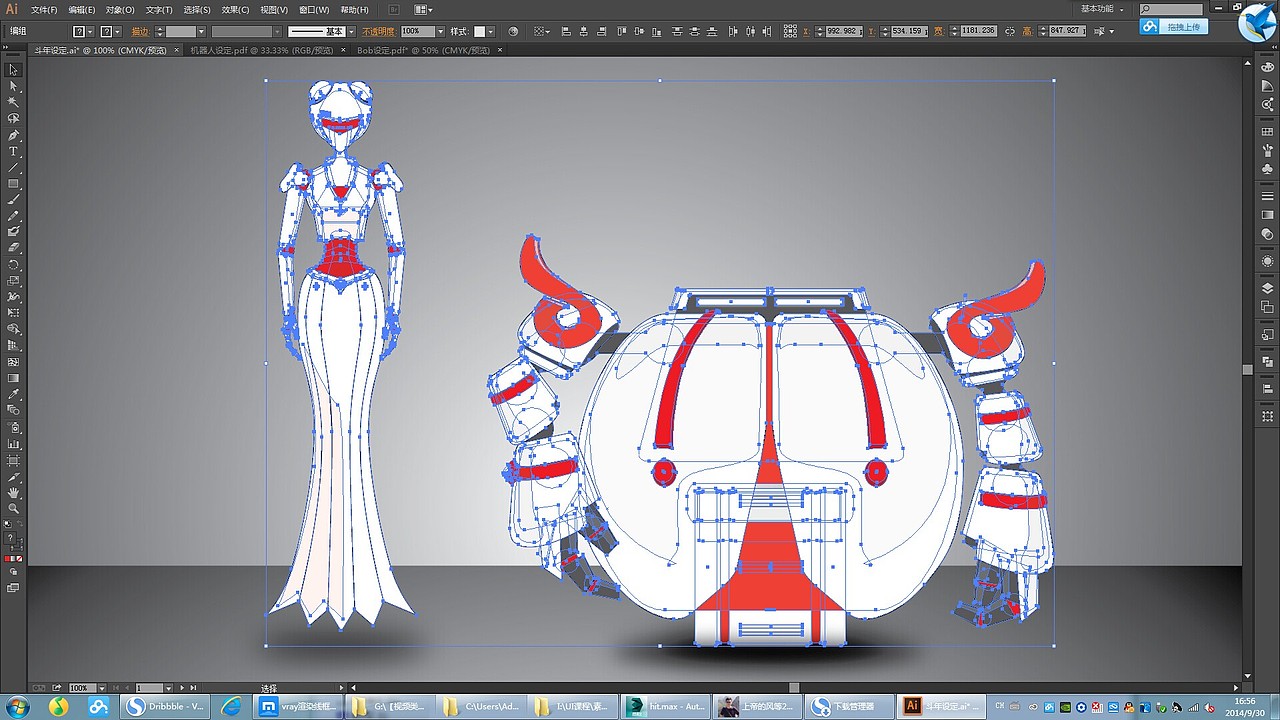
Task: Open the 基本功能 workspace switcher
Action: point(1102,9)
